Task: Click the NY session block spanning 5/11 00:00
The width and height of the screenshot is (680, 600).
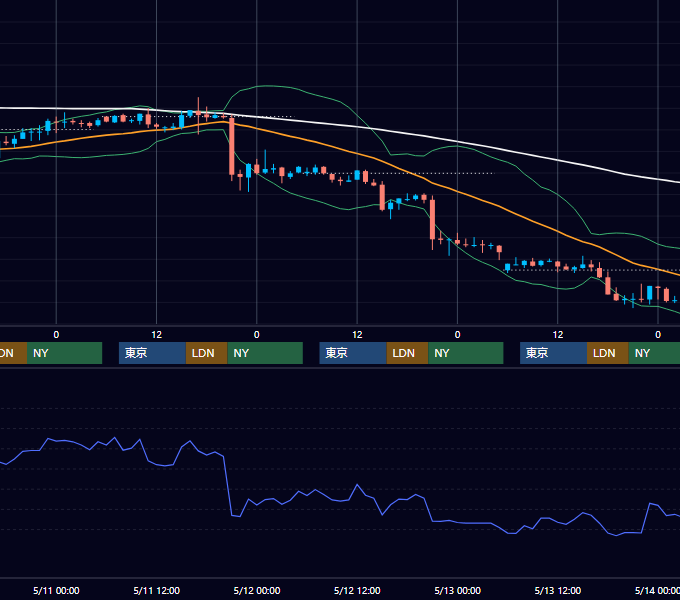Action: 64,353
